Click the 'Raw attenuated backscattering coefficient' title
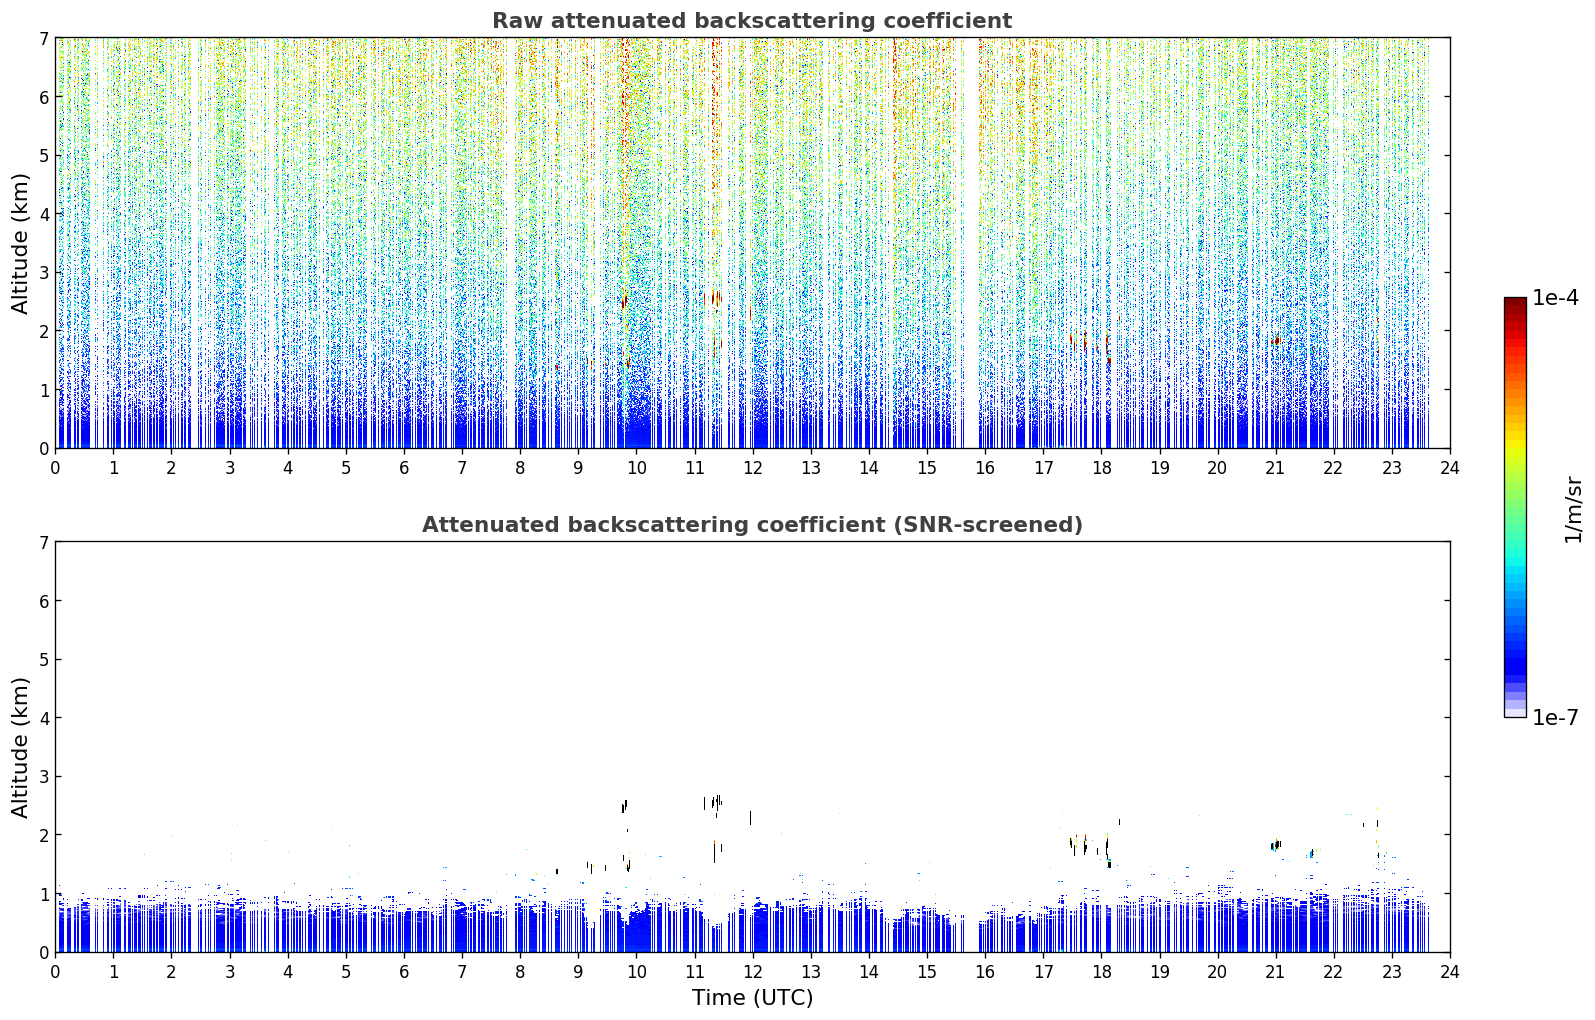Screen dimensions: 1595x1020 click(752, 21)
